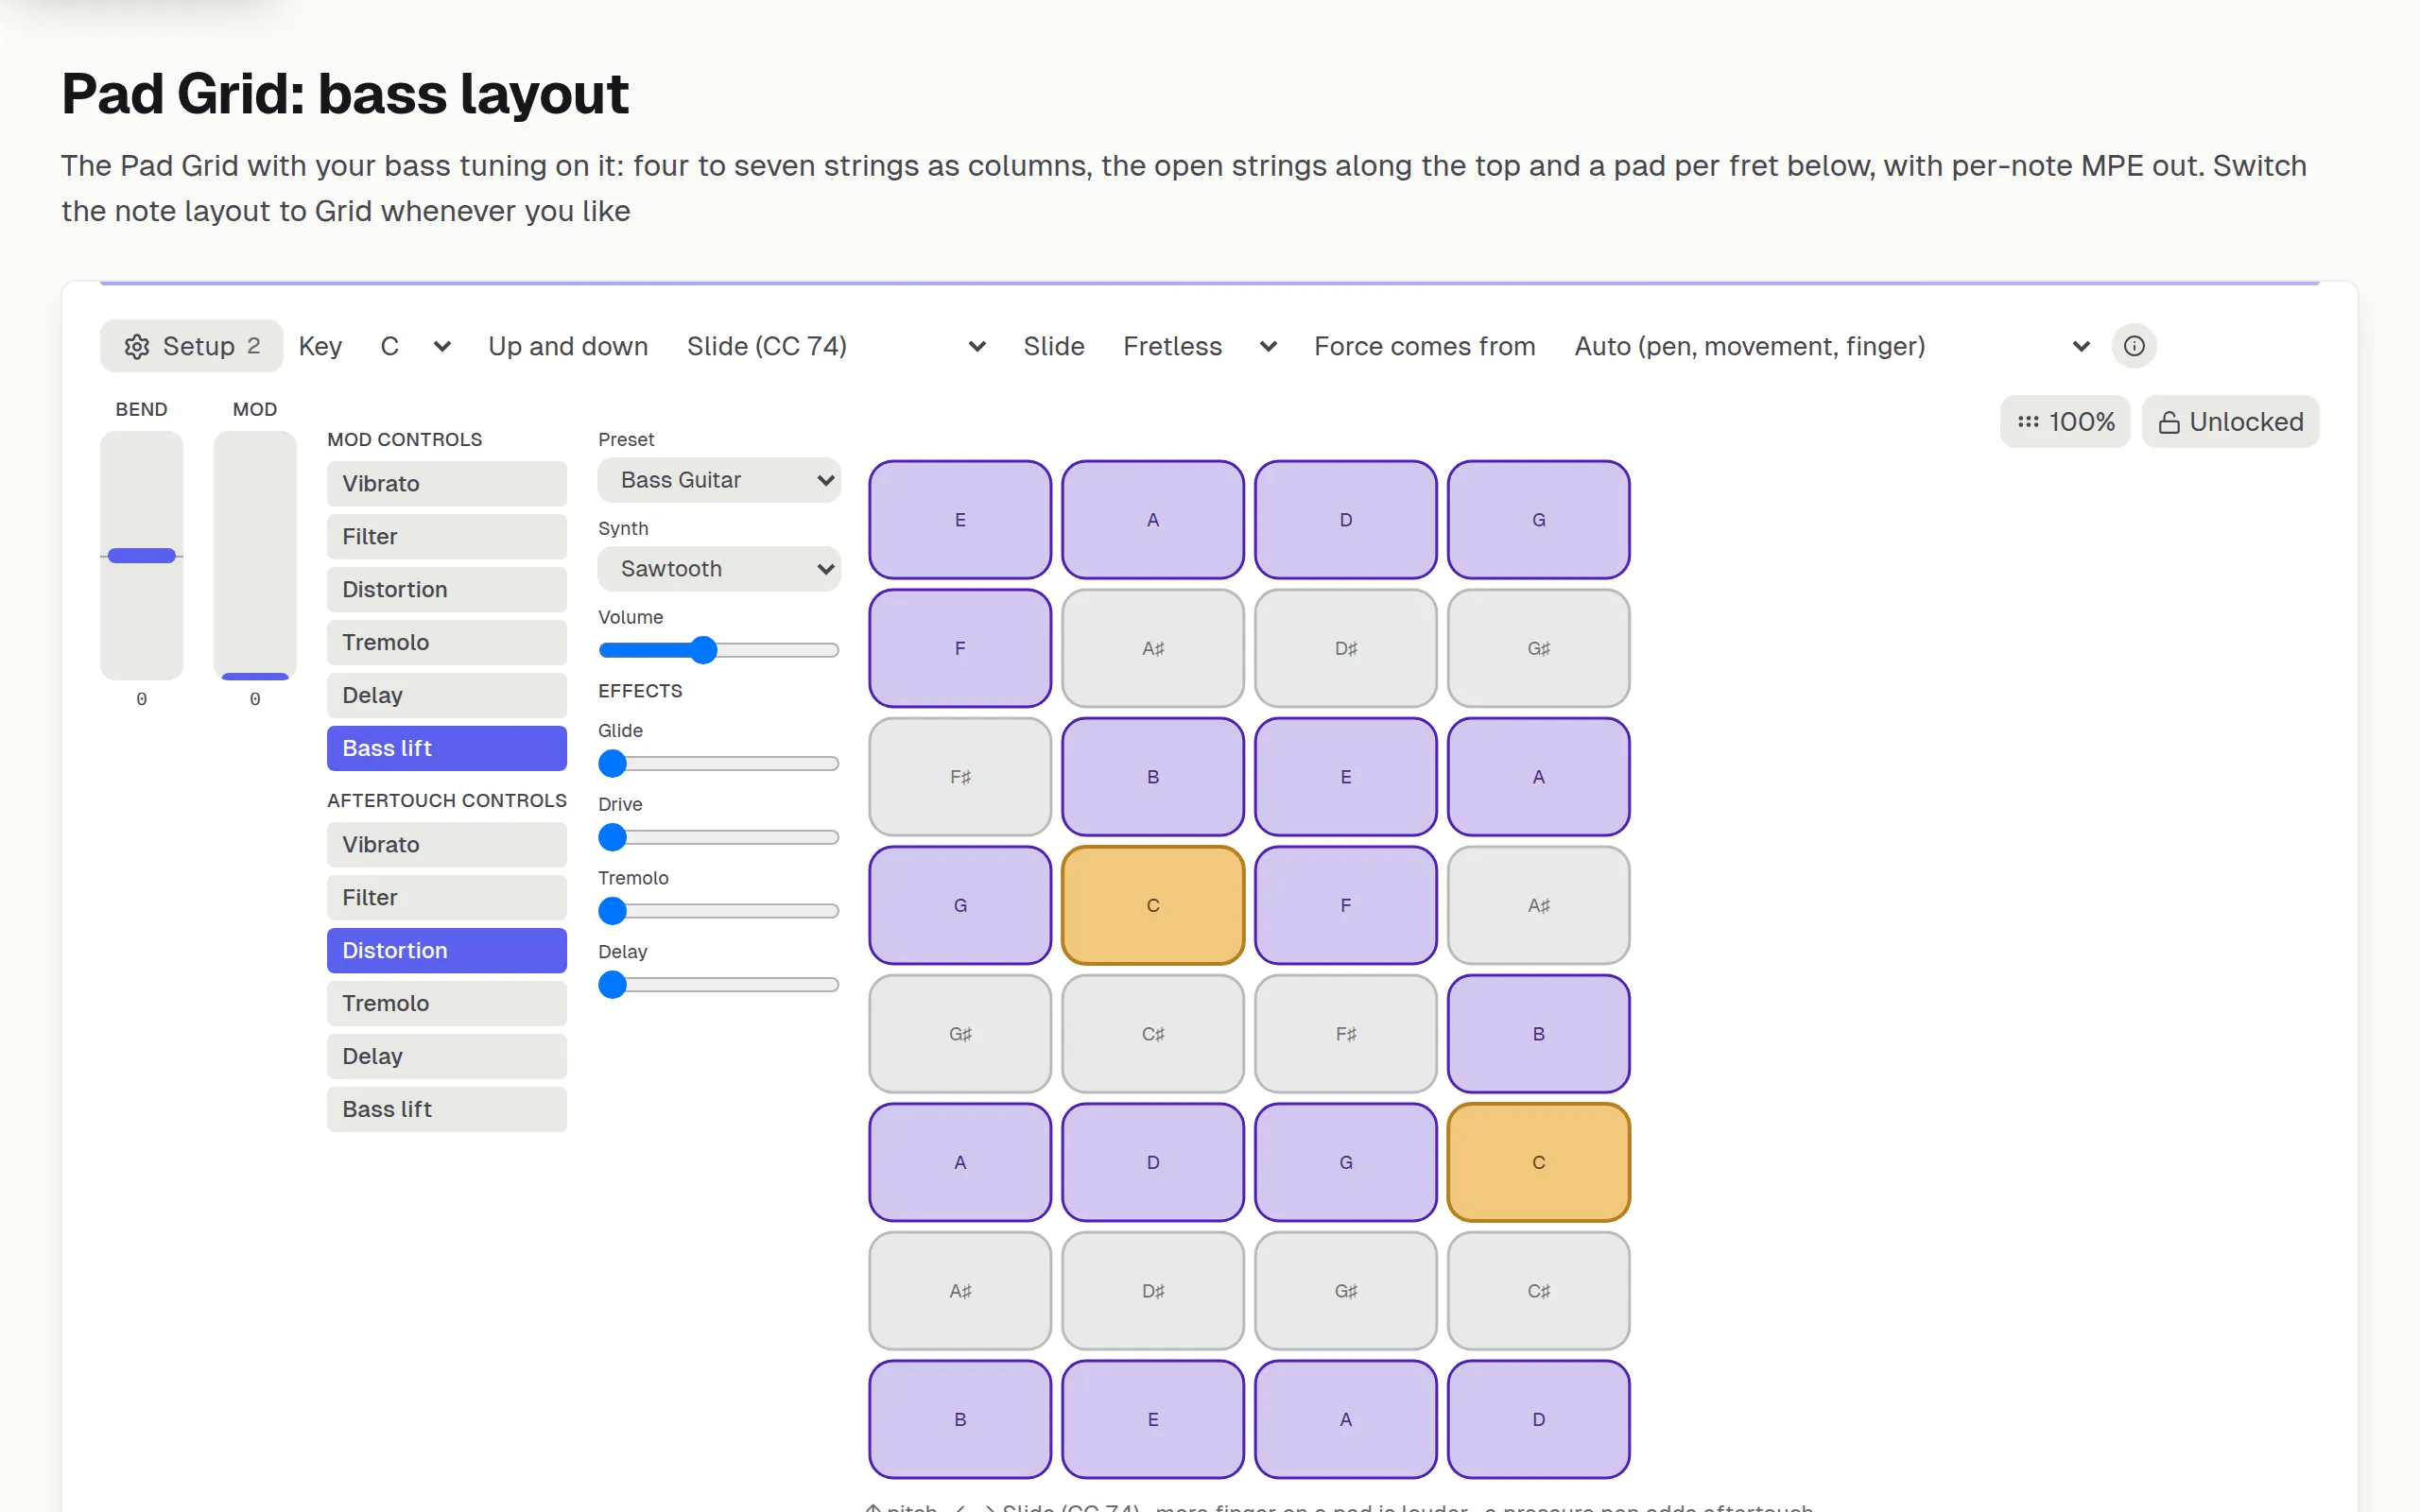
Task: Click the Volume slider
Action: [719, 650]
